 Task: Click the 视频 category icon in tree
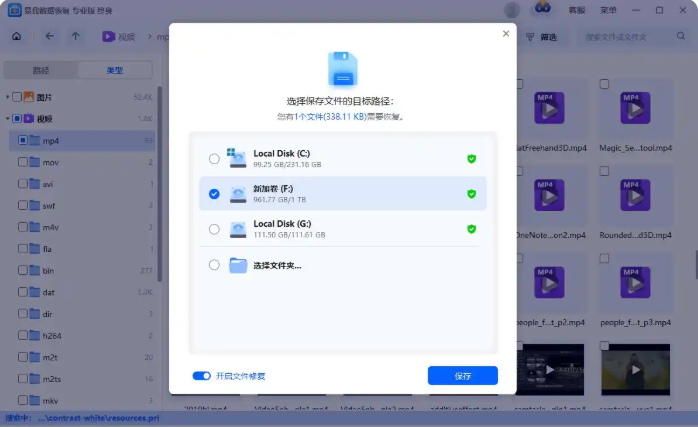click(x=29, y=118)
